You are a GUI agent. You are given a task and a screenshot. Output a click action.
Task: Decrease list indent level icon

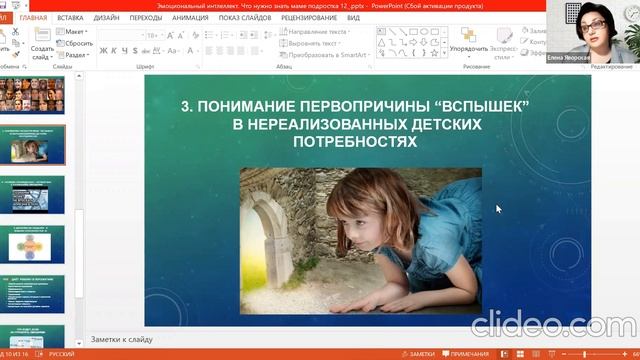tap(243, 36)
